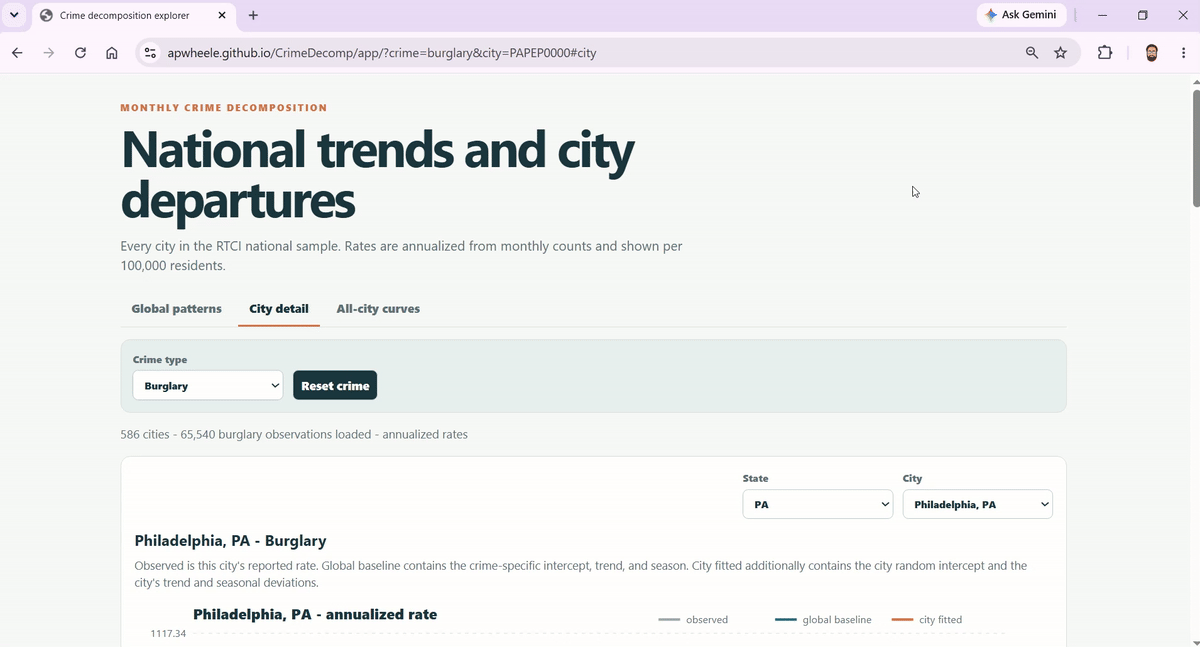The image size is (1200, 647).
Task: Click the browser forward arrow
Action: tap(49, 53)
